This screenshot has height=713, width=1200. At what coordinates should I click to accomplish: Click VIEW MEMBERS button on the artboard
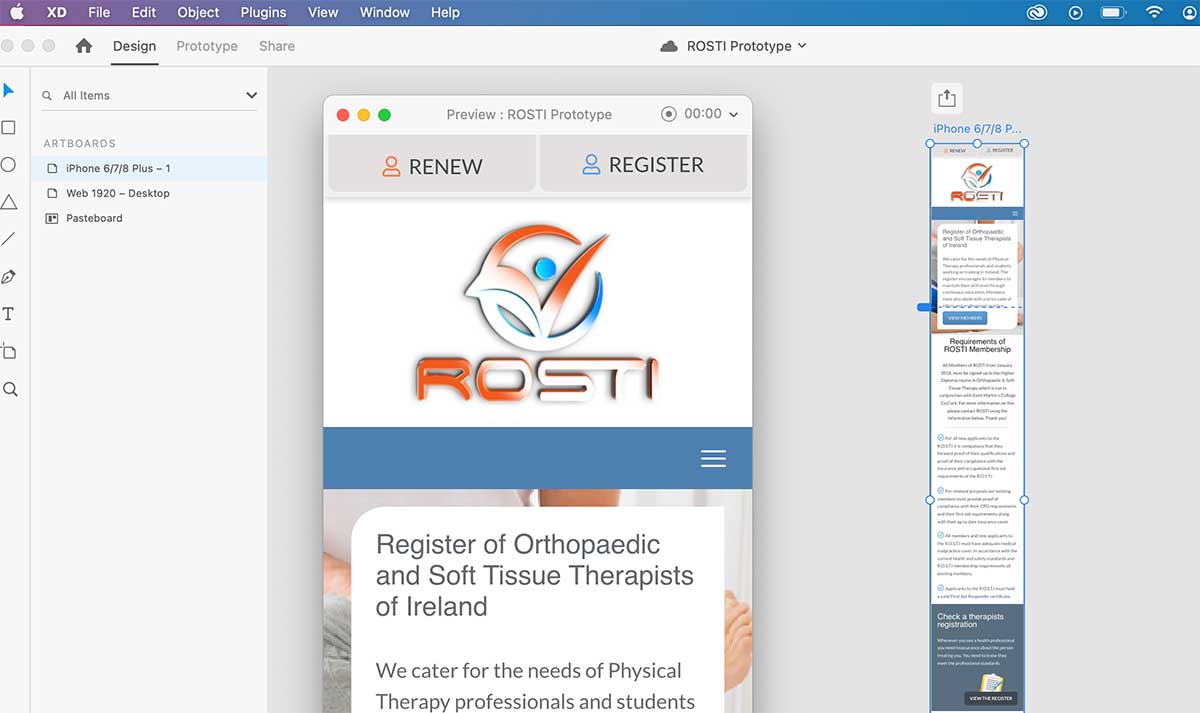pyautogui.click(x=965, y=317)
